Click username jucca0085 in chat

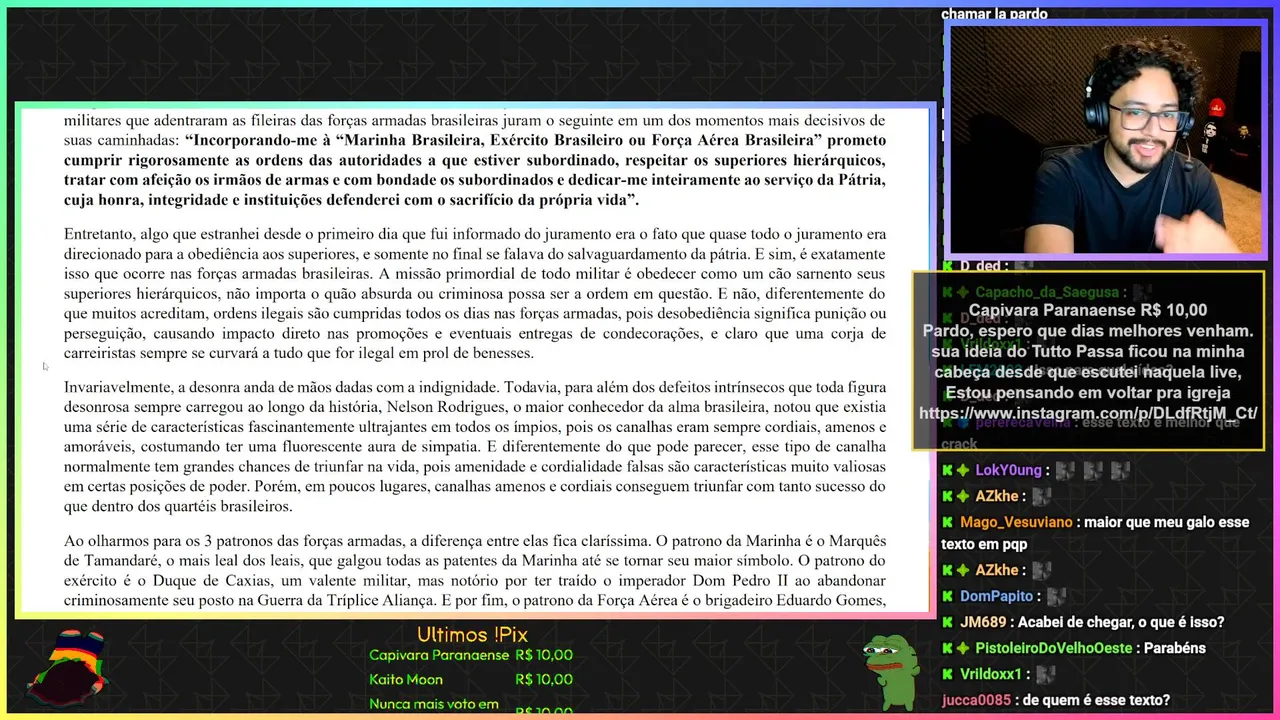coord(976,700)
